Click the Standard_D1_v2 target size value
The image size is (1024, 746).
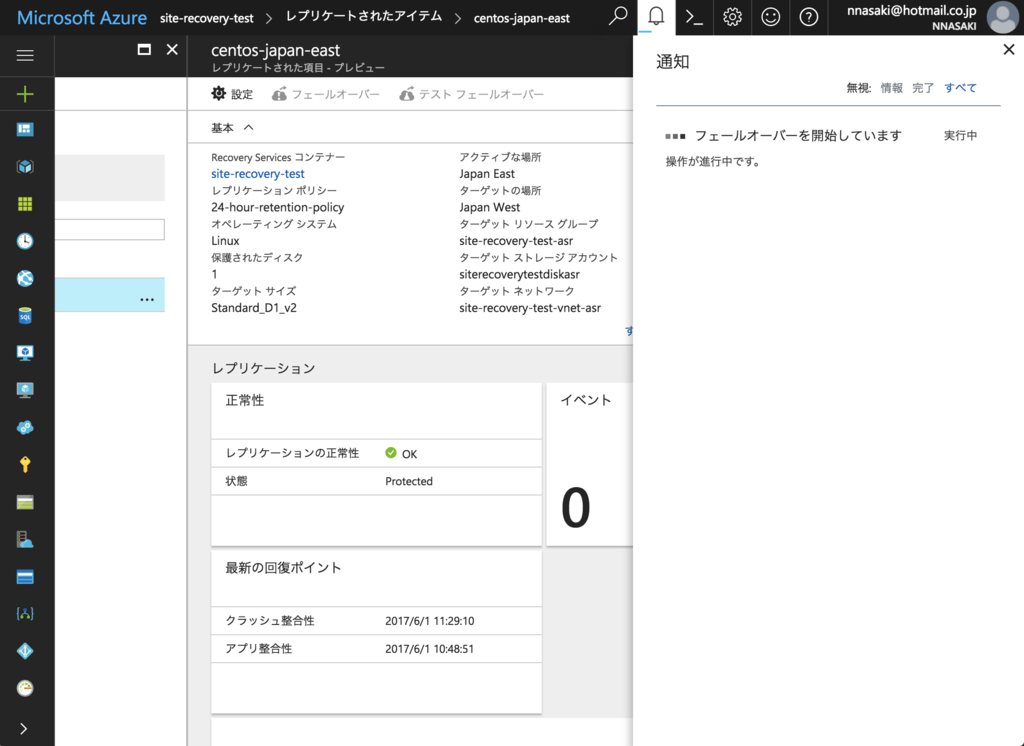click(x=253, y=308)
